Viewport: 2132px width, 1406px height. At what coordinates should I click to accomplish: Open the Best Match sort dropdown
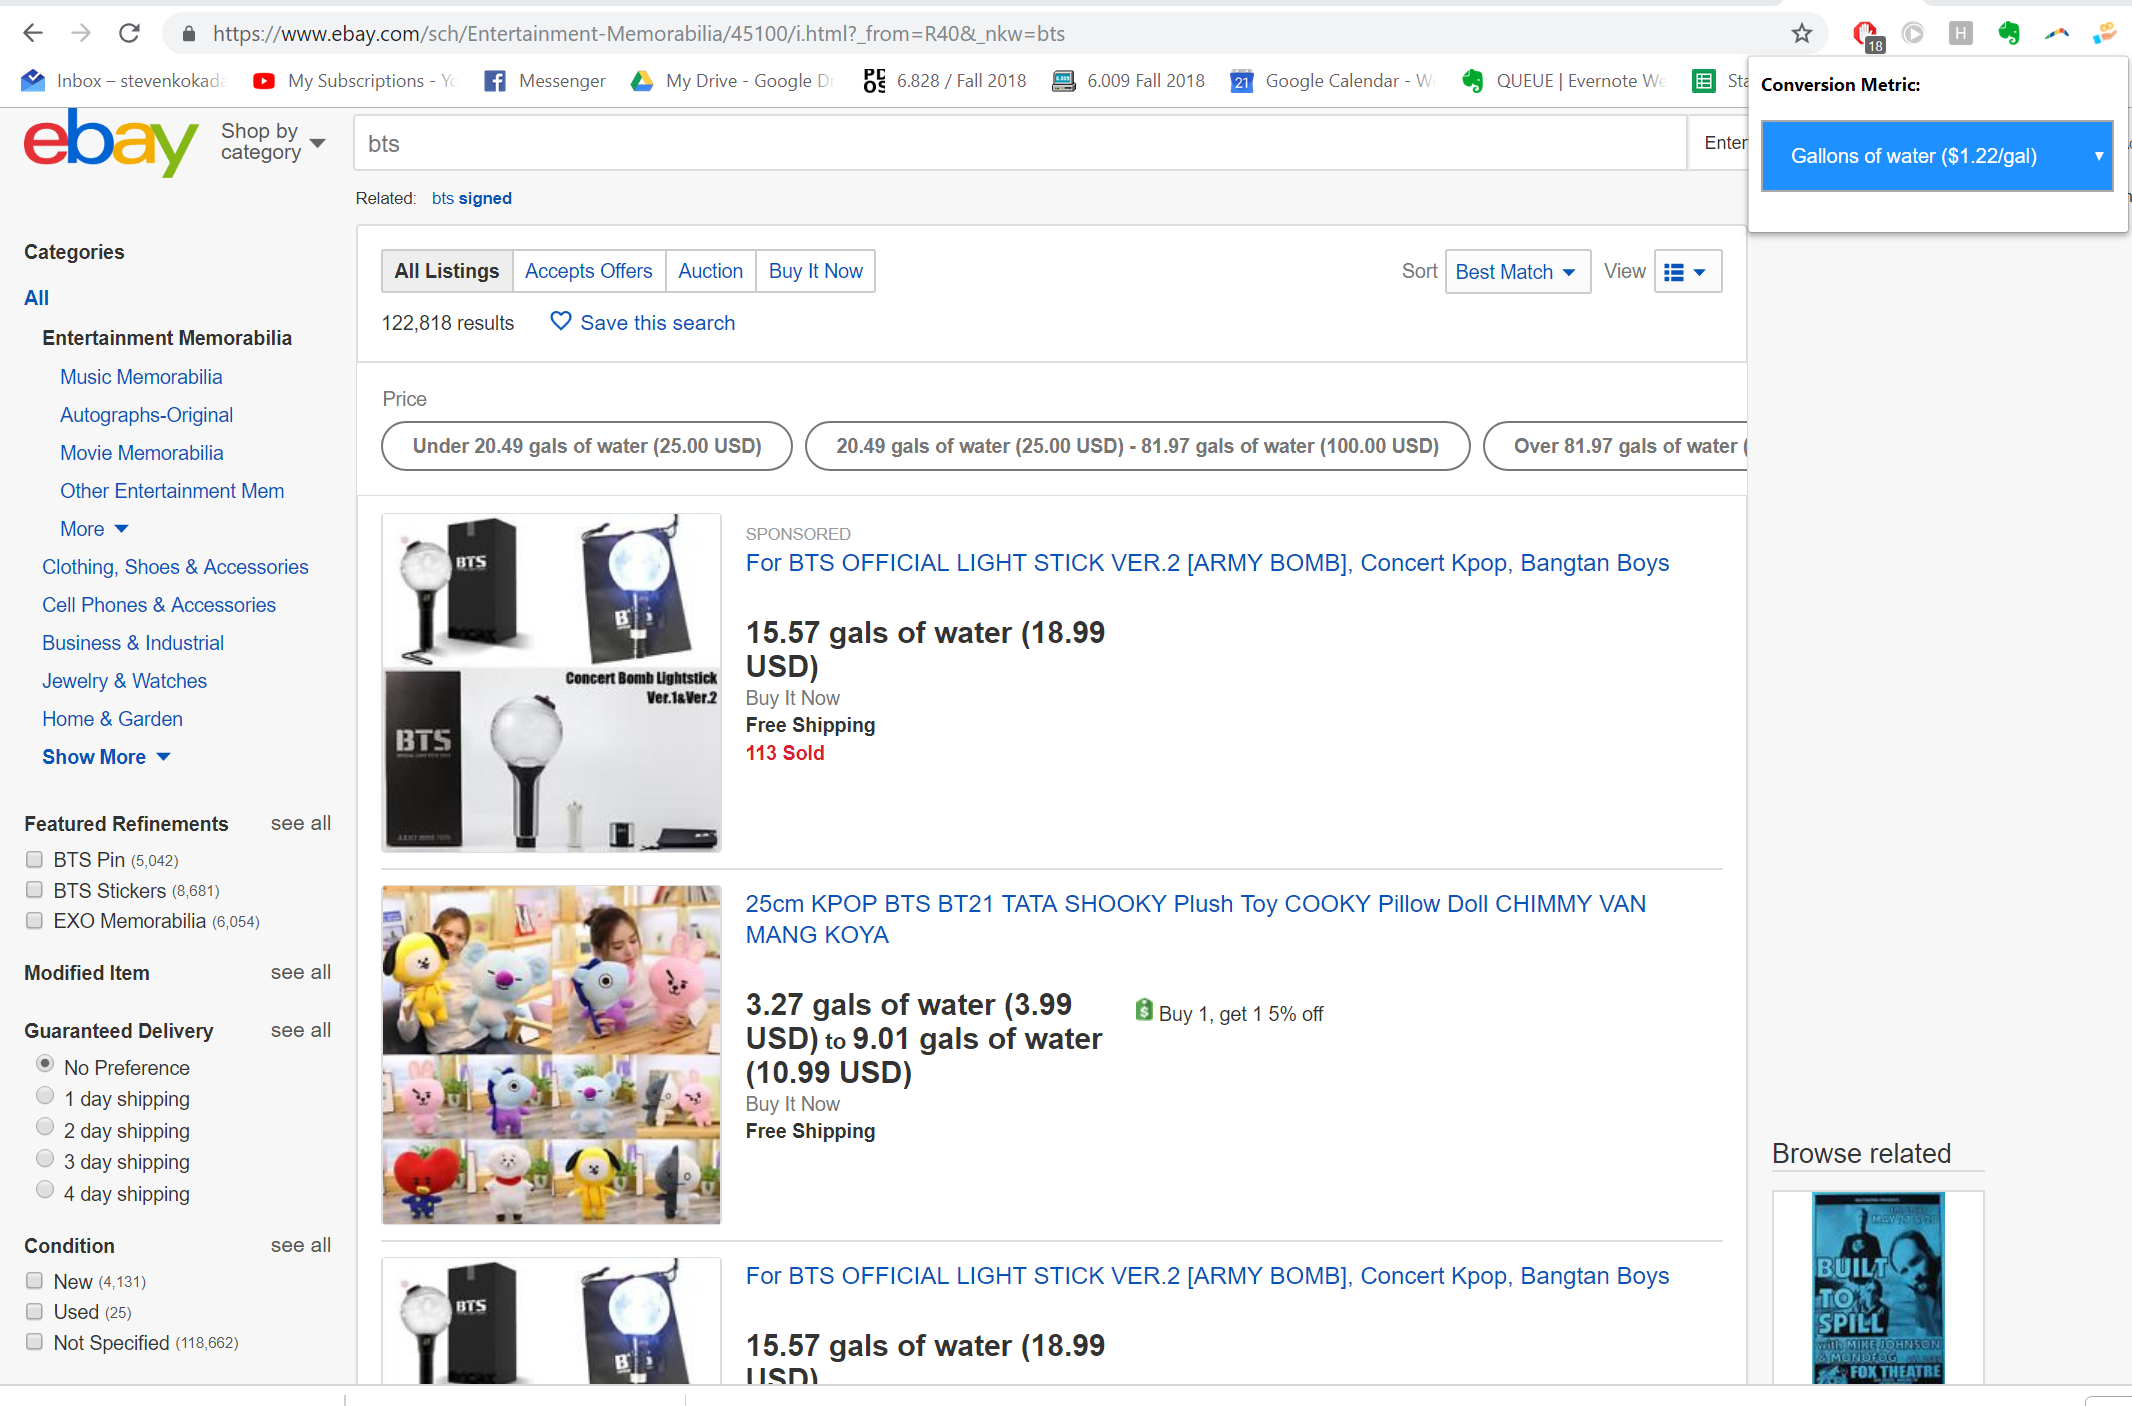[1516, 271]
